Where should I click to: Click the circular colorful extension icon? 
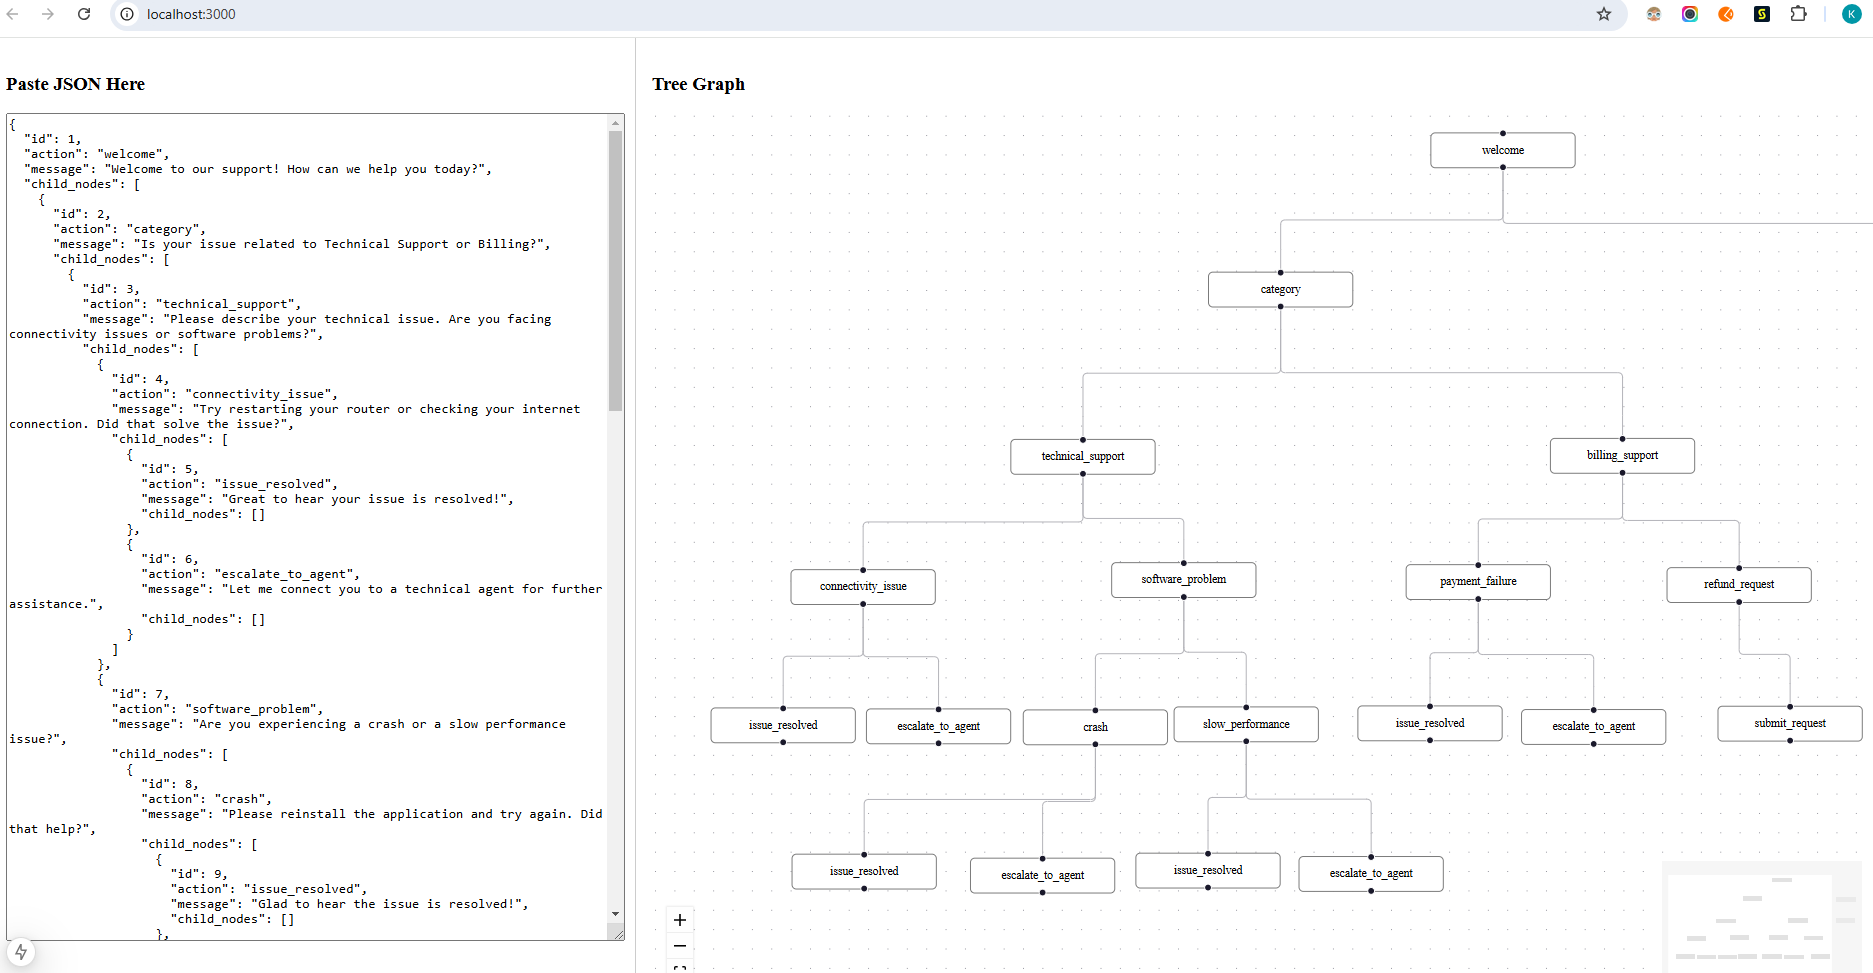click(1690, 14)
